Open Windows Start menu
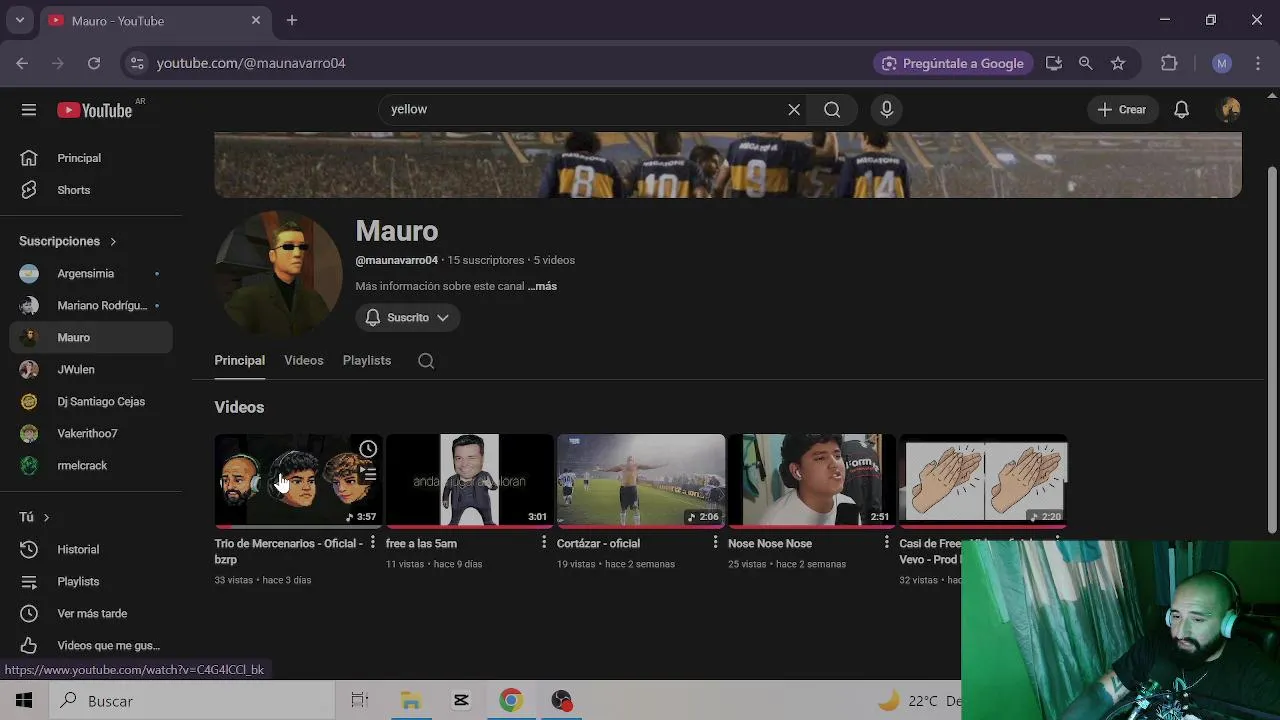Screen dimensions: 1280x720 24,701
